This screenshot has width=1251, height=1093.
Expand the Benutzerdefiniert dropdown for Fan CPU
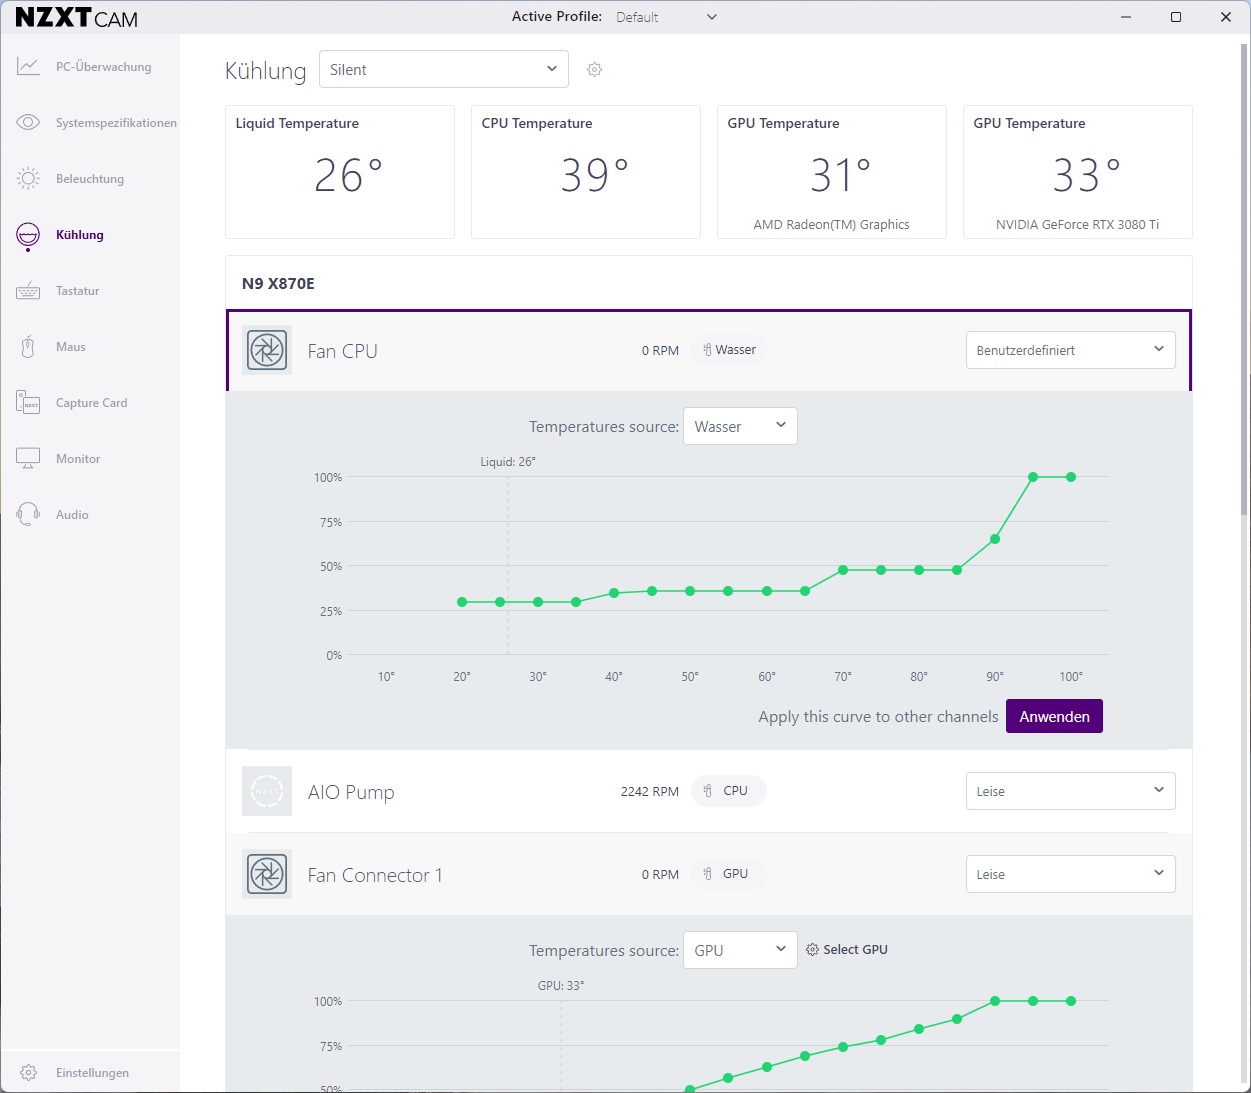[x=1071, y=350]
